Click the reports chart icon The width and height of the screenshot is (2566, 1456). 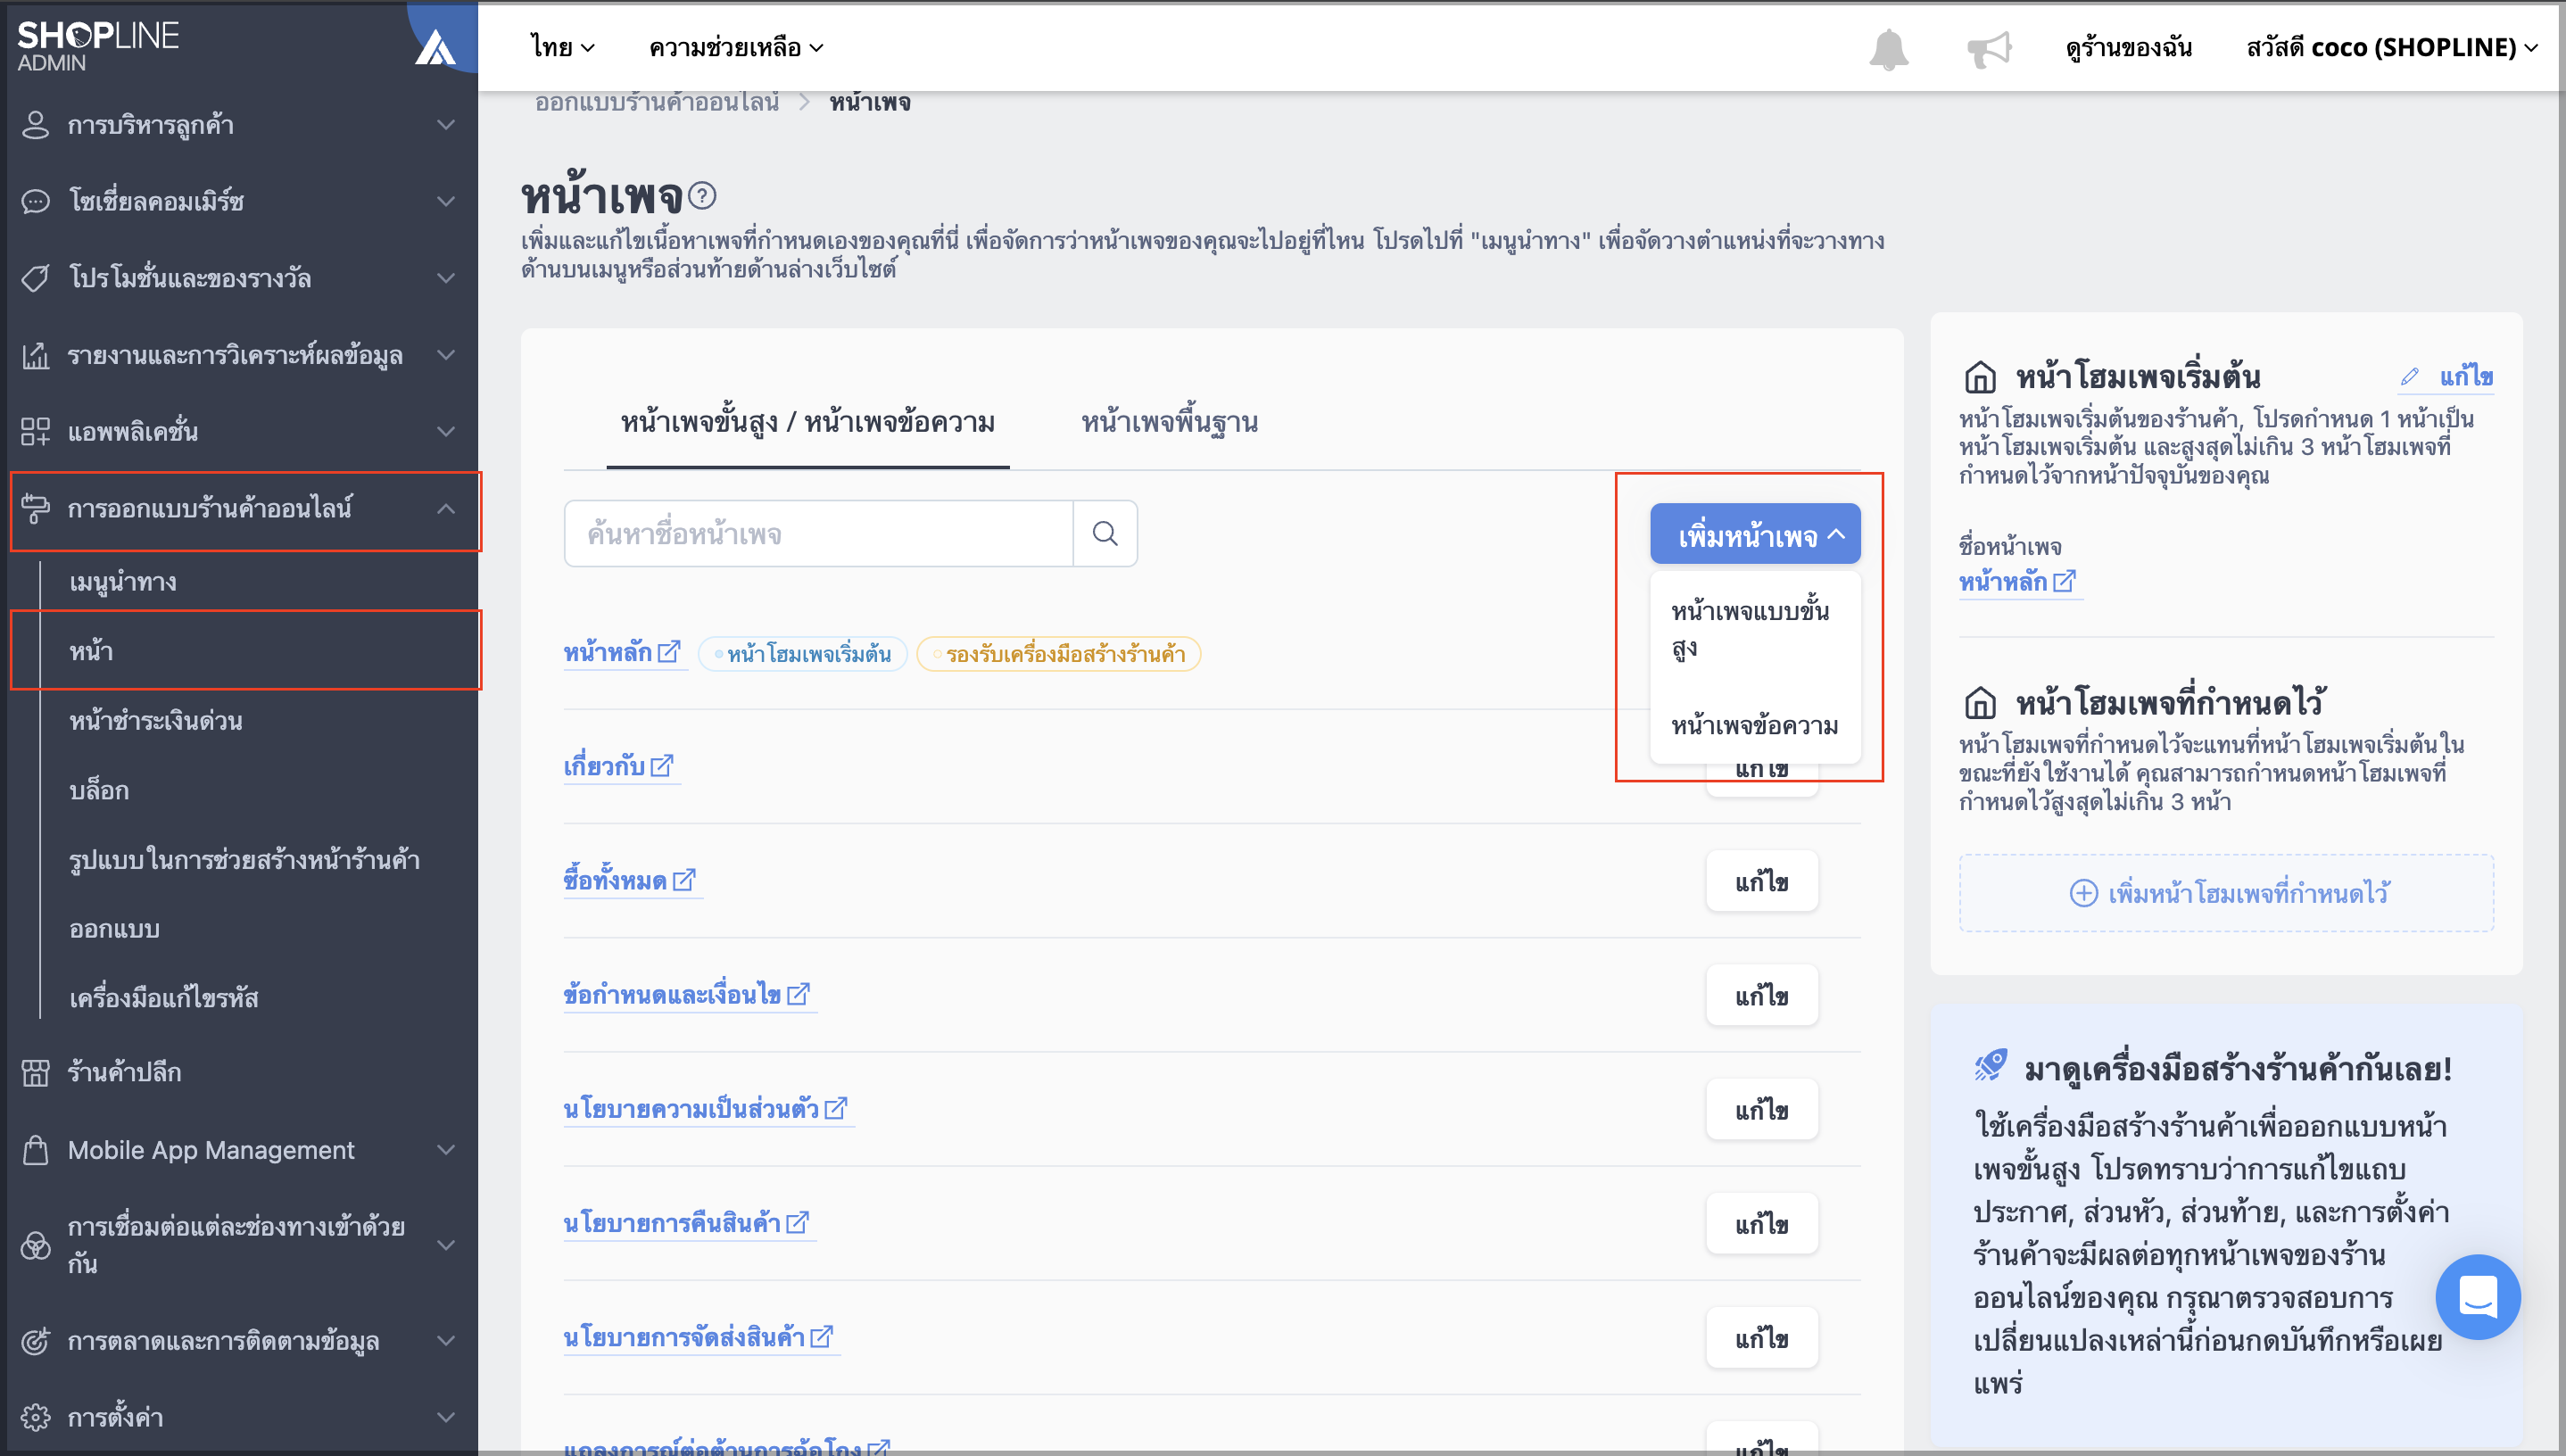(x=35, y=355)
